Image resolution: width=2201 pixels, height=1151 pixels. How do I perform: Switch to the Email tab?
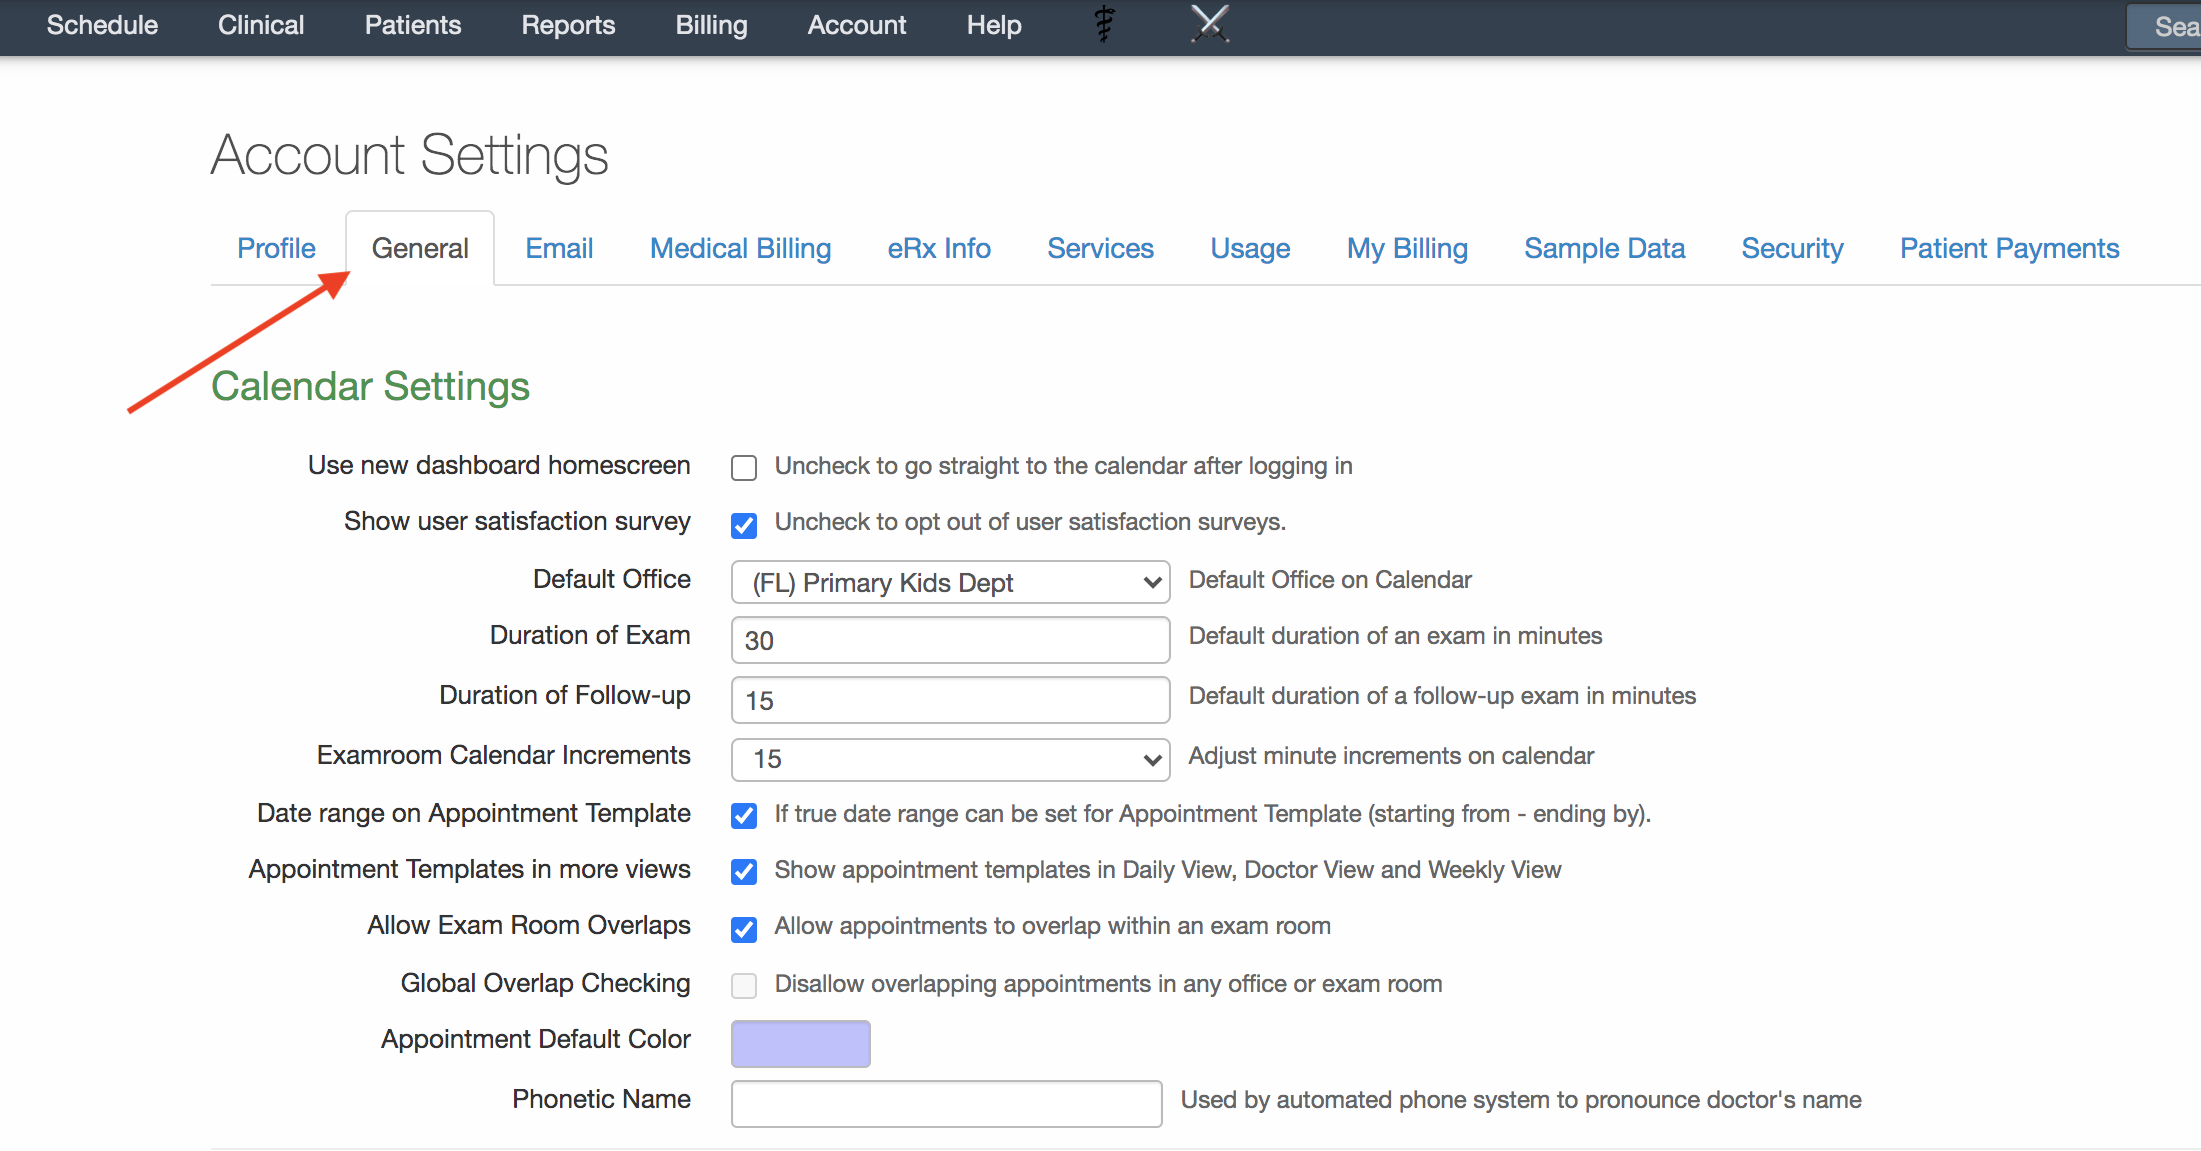(558, 249)
